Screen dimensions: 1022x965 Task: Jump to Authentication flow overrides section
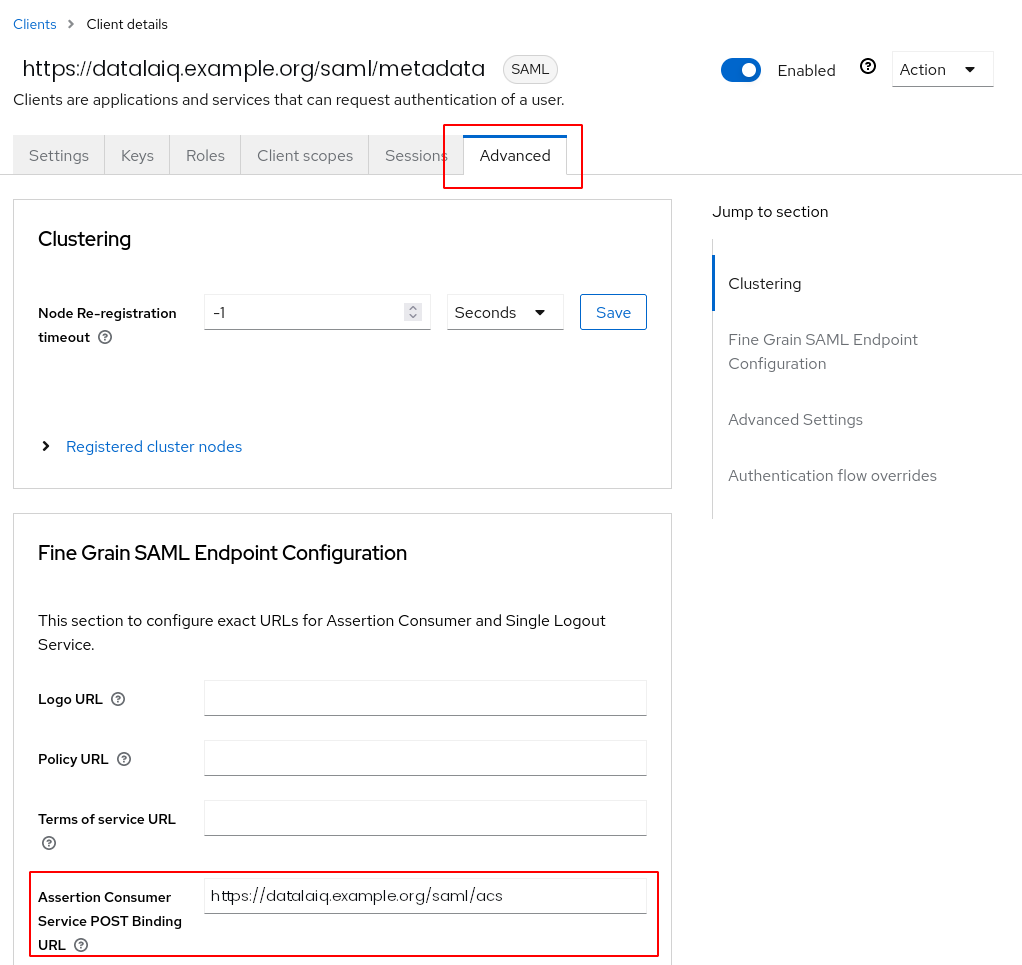tap(832, 476)
